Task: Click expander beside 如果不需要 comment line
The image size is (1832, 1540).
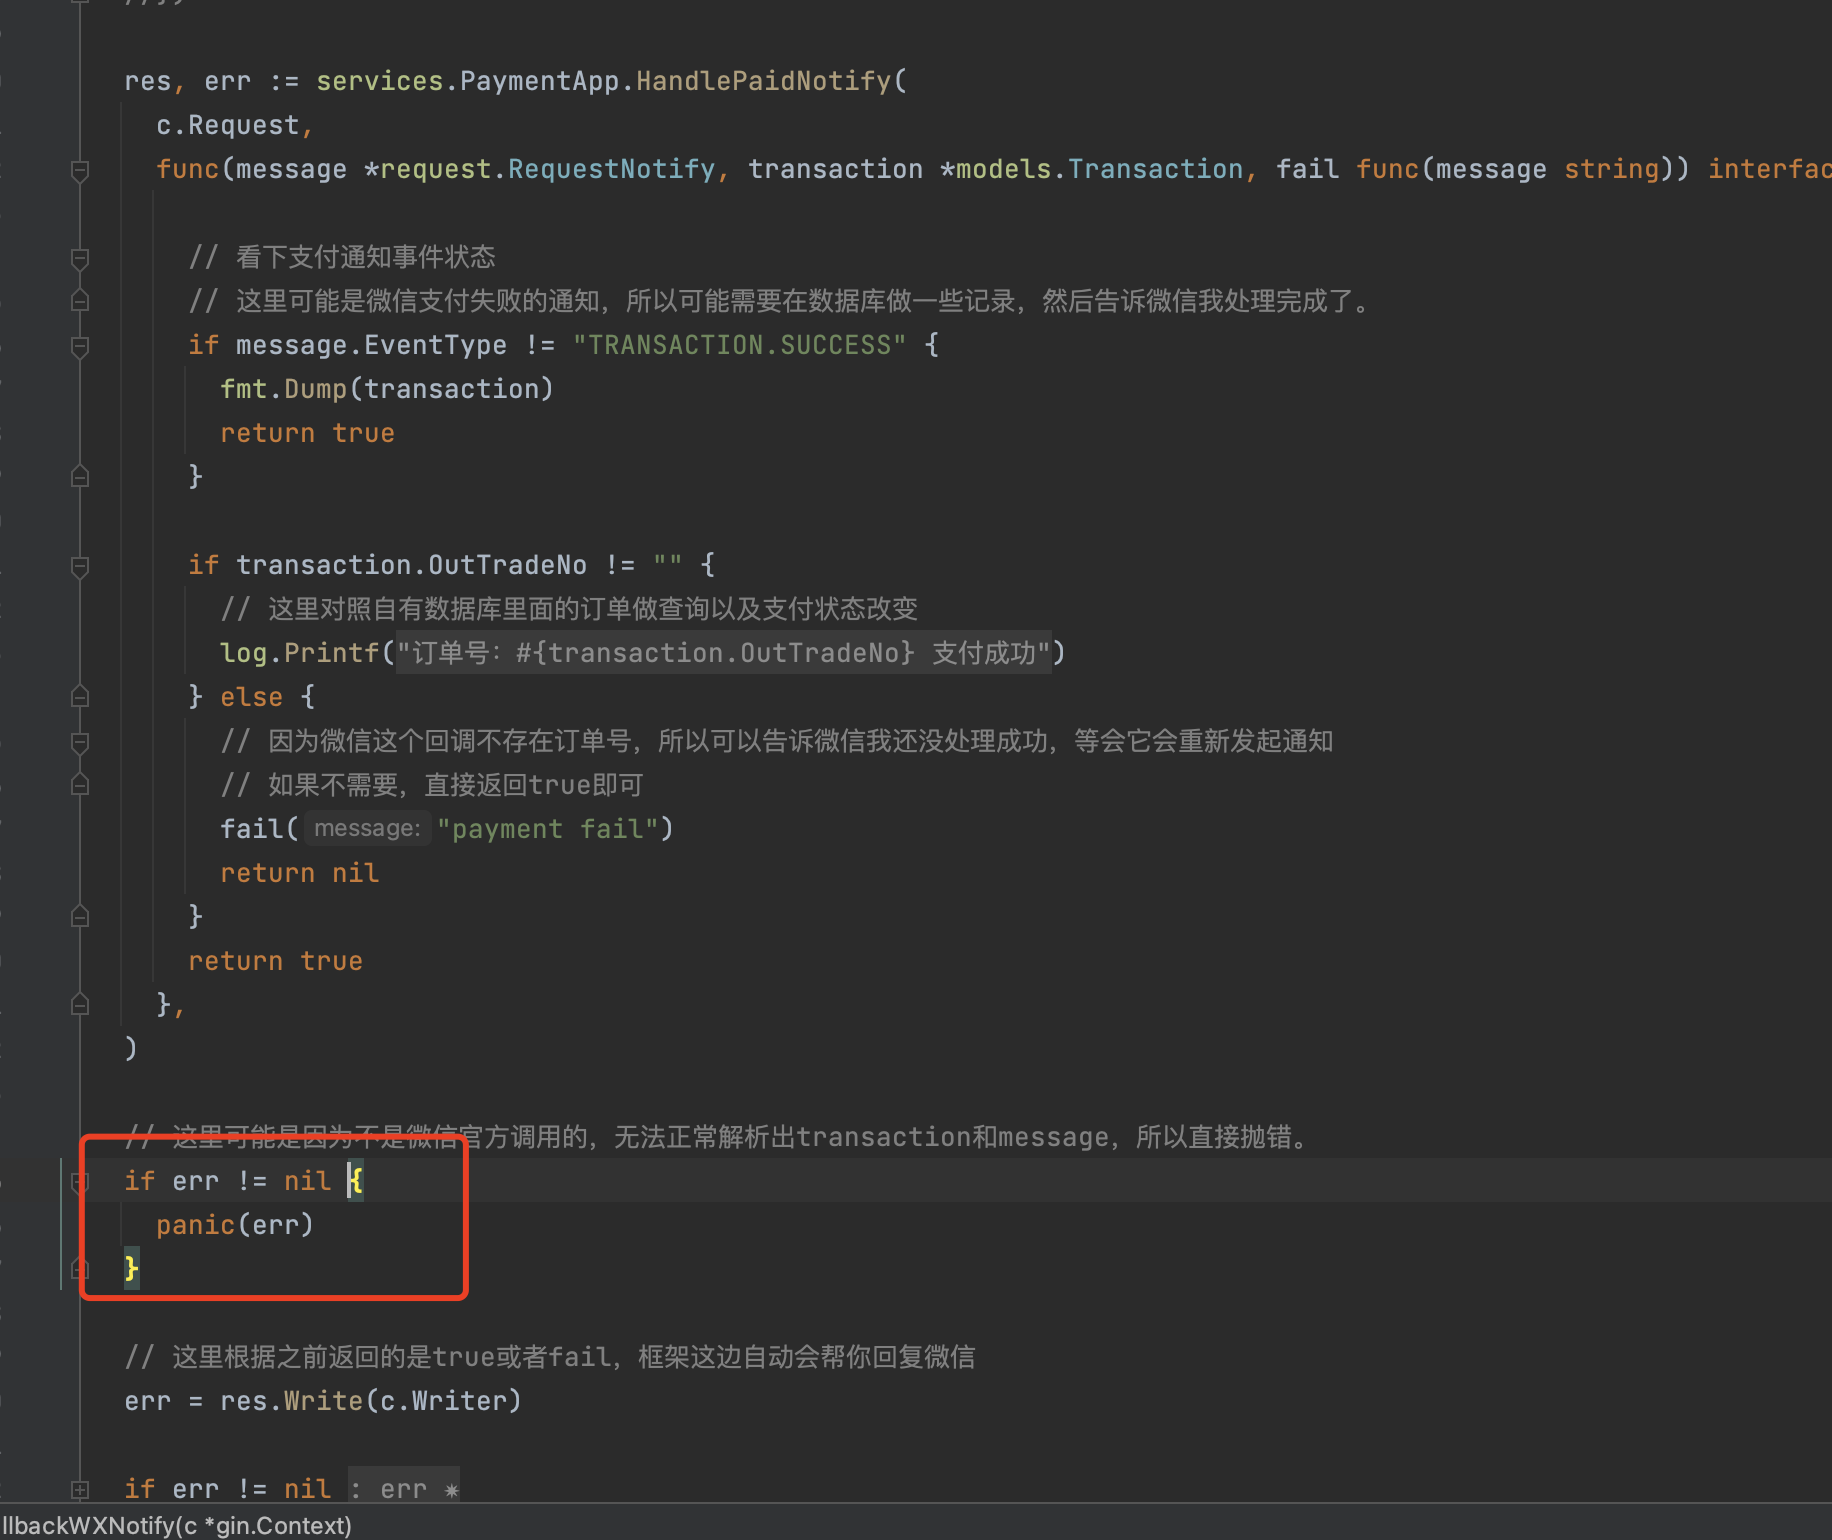Action: (80, 785)
